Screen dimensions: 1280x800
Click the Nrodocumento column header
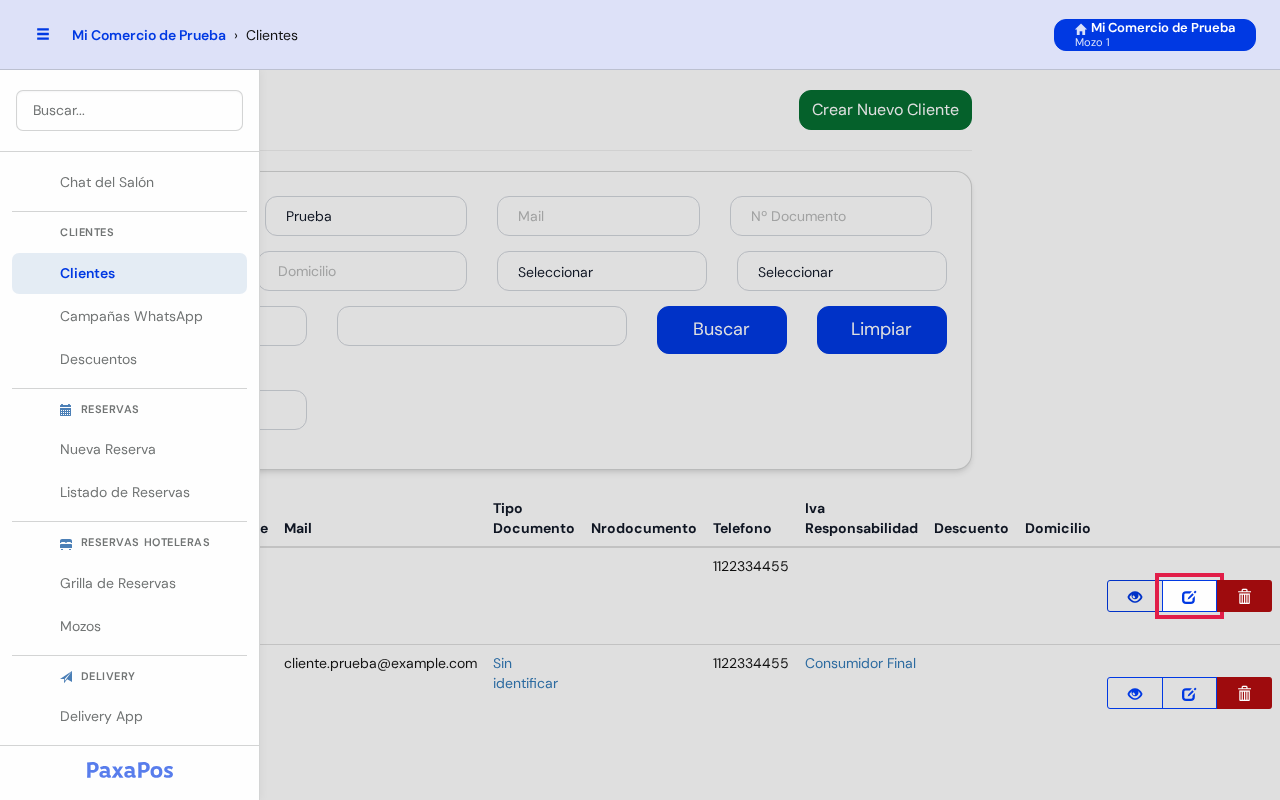click(x=643, y=528)
